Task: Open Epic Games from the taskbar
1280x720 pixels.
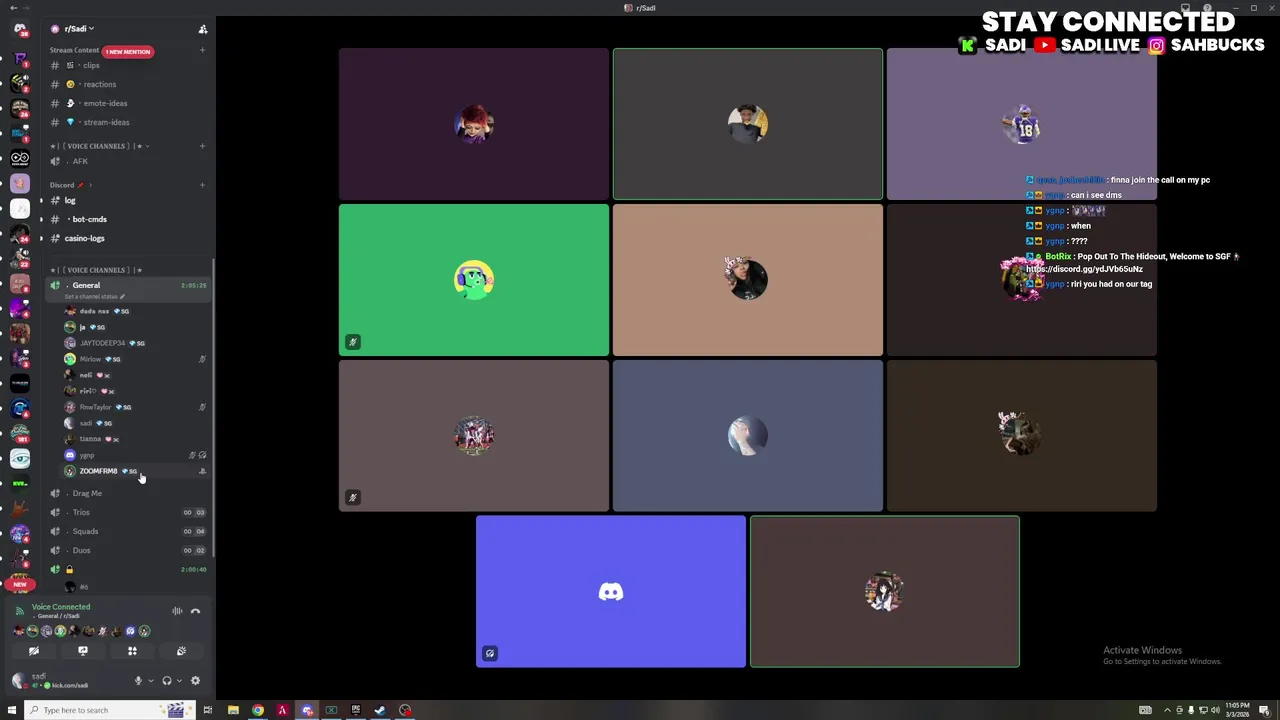Action: click(356, 710)
